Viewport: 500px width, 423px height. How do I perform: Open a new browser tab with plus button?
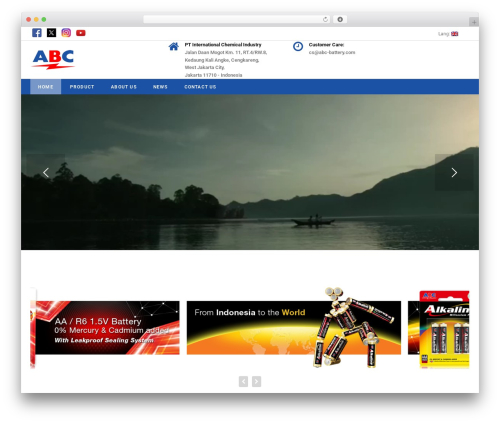click(474, 22)
